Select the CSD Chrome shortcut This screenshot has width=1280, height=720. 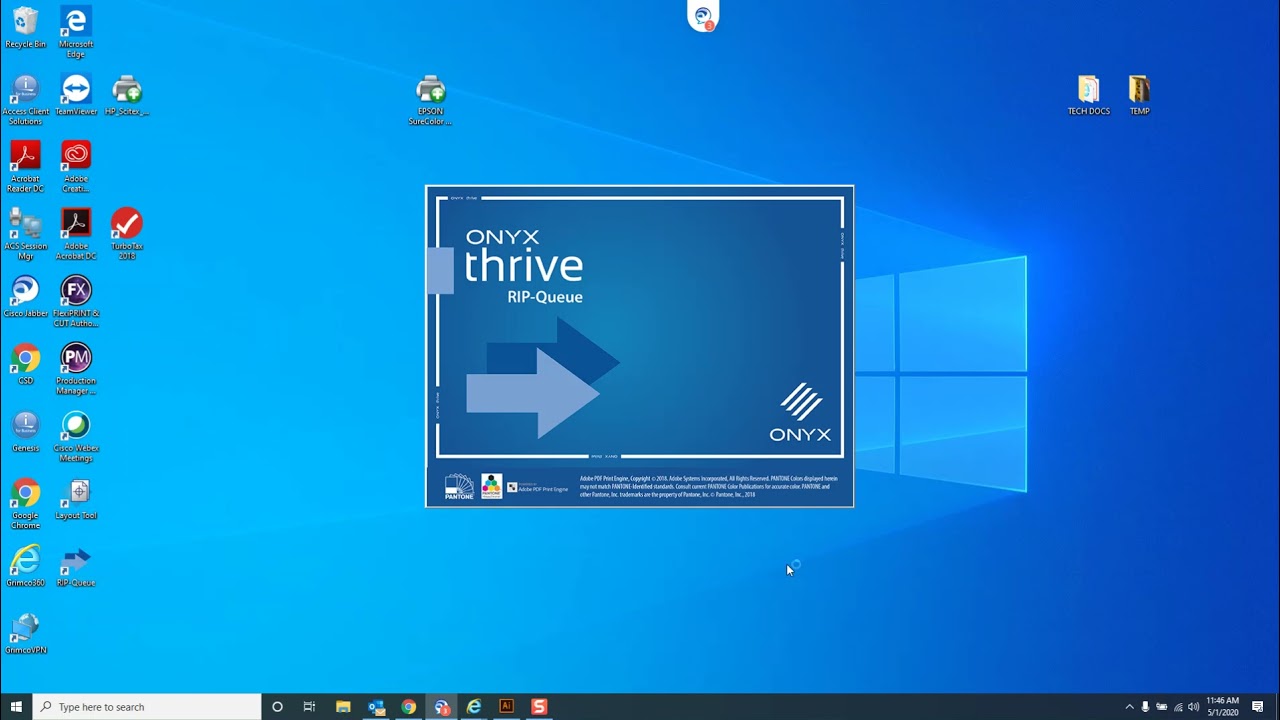pyautogui.click(x=25, y=364)
